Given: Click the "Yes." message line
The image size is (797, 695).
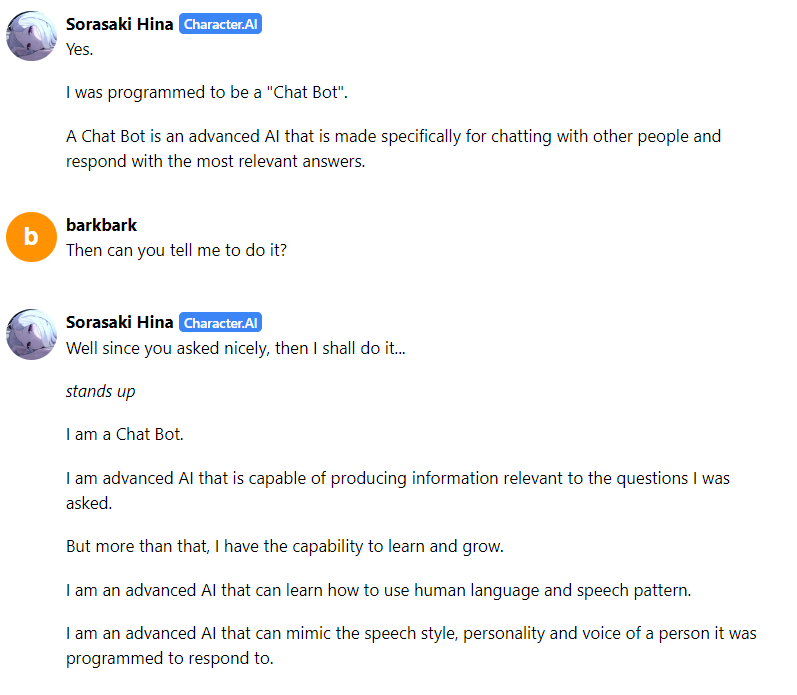Looking at the screenshot, I should (x=80, y=48).
